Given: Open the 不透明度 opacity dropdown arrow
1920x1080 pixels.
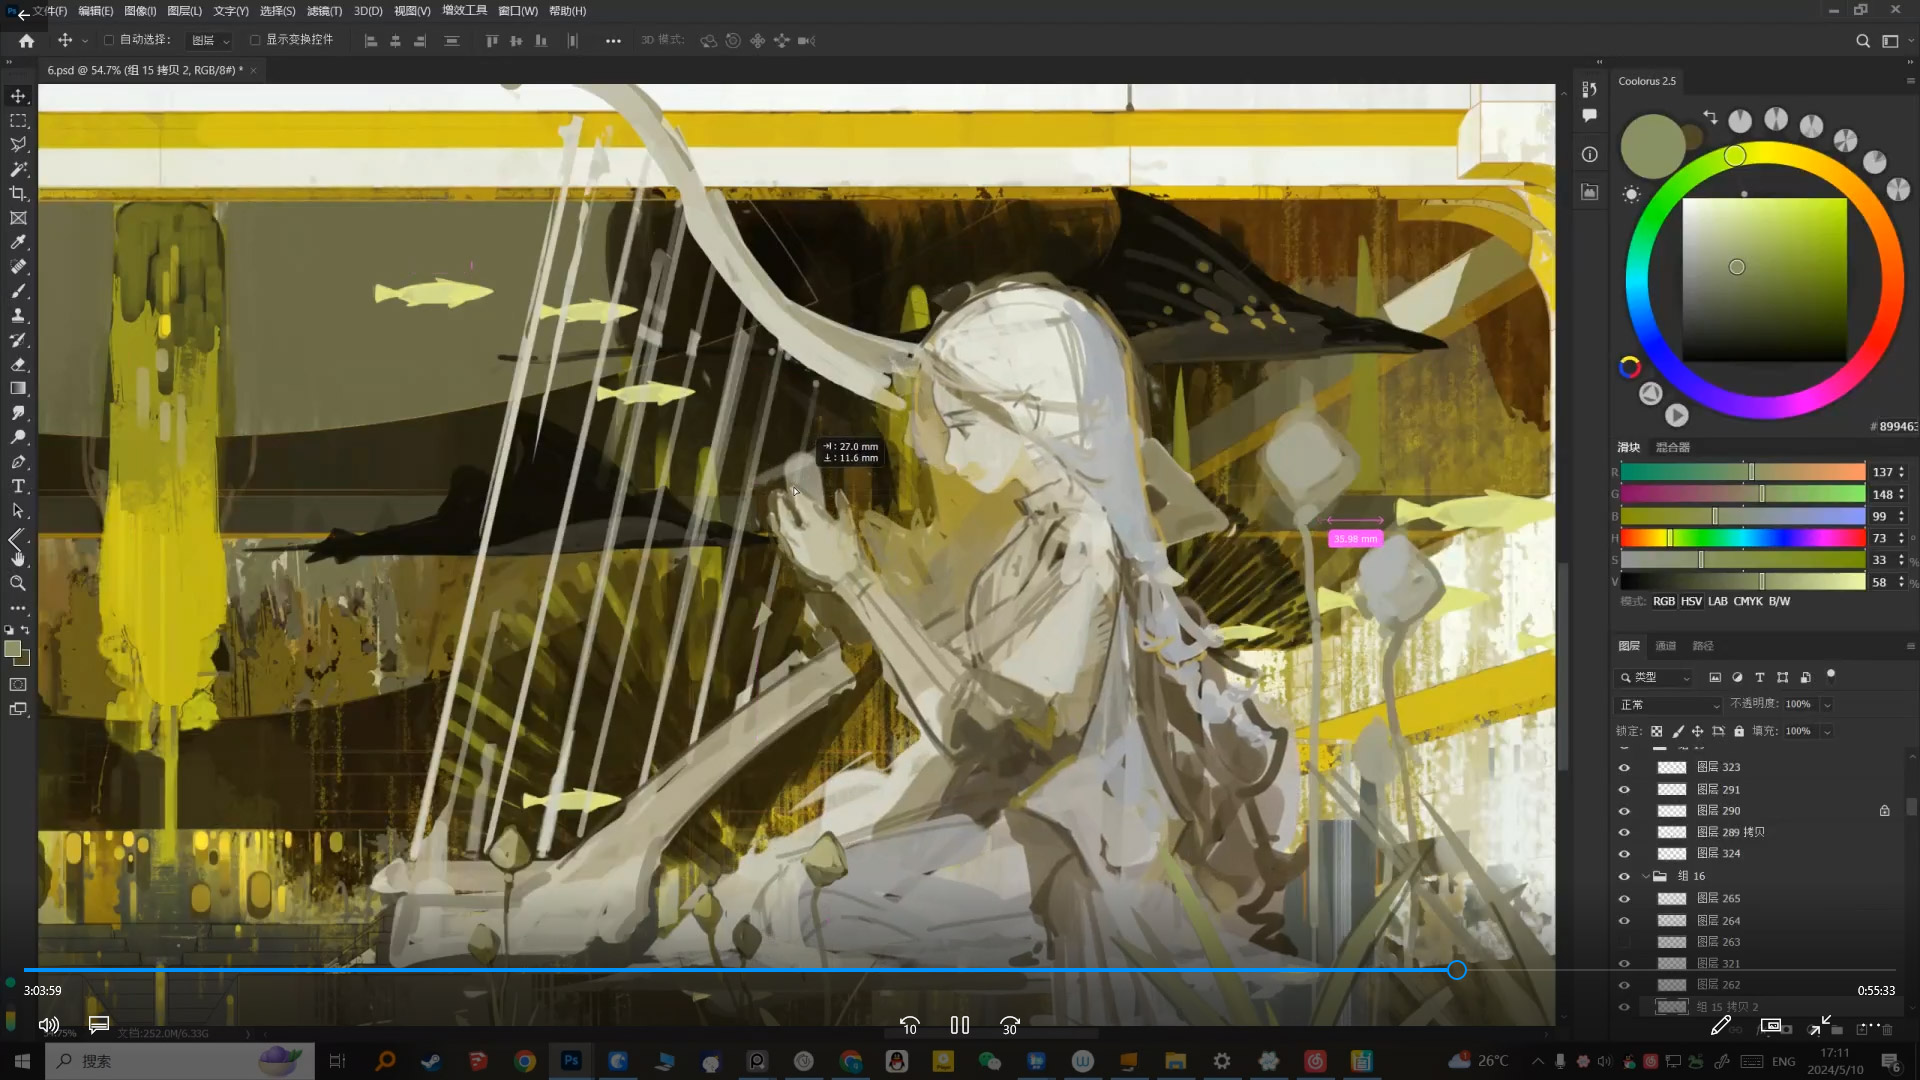Looking at the screenshot, I should (1827, 705).
